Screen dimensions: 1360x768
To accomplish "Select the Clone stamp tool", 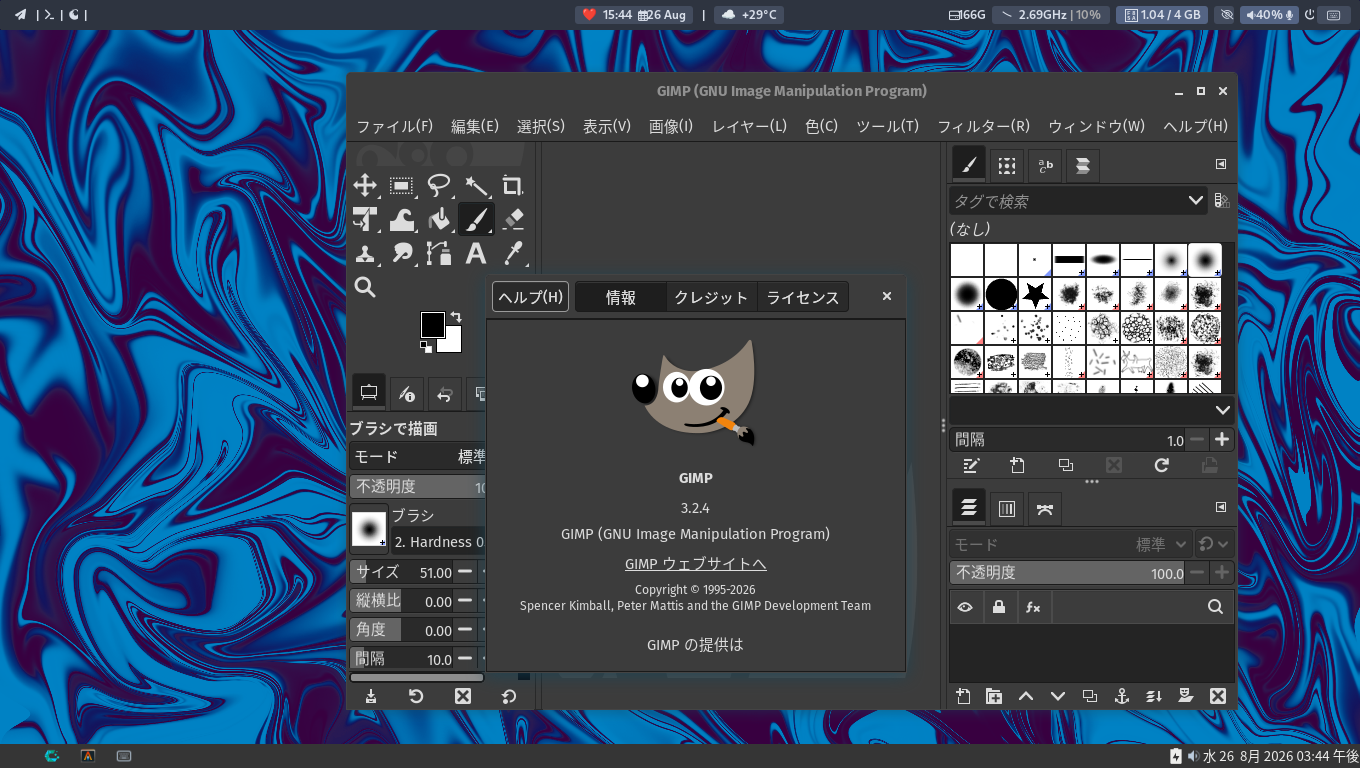I will coord(365,253).
